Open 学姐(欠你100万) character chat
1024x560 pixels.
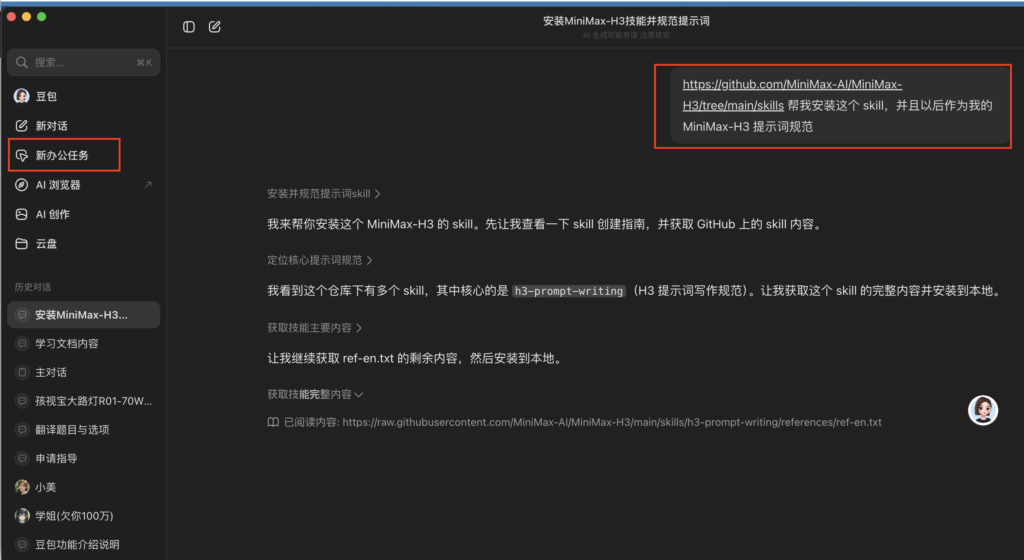pyautogui.click(x=84, y=516)
